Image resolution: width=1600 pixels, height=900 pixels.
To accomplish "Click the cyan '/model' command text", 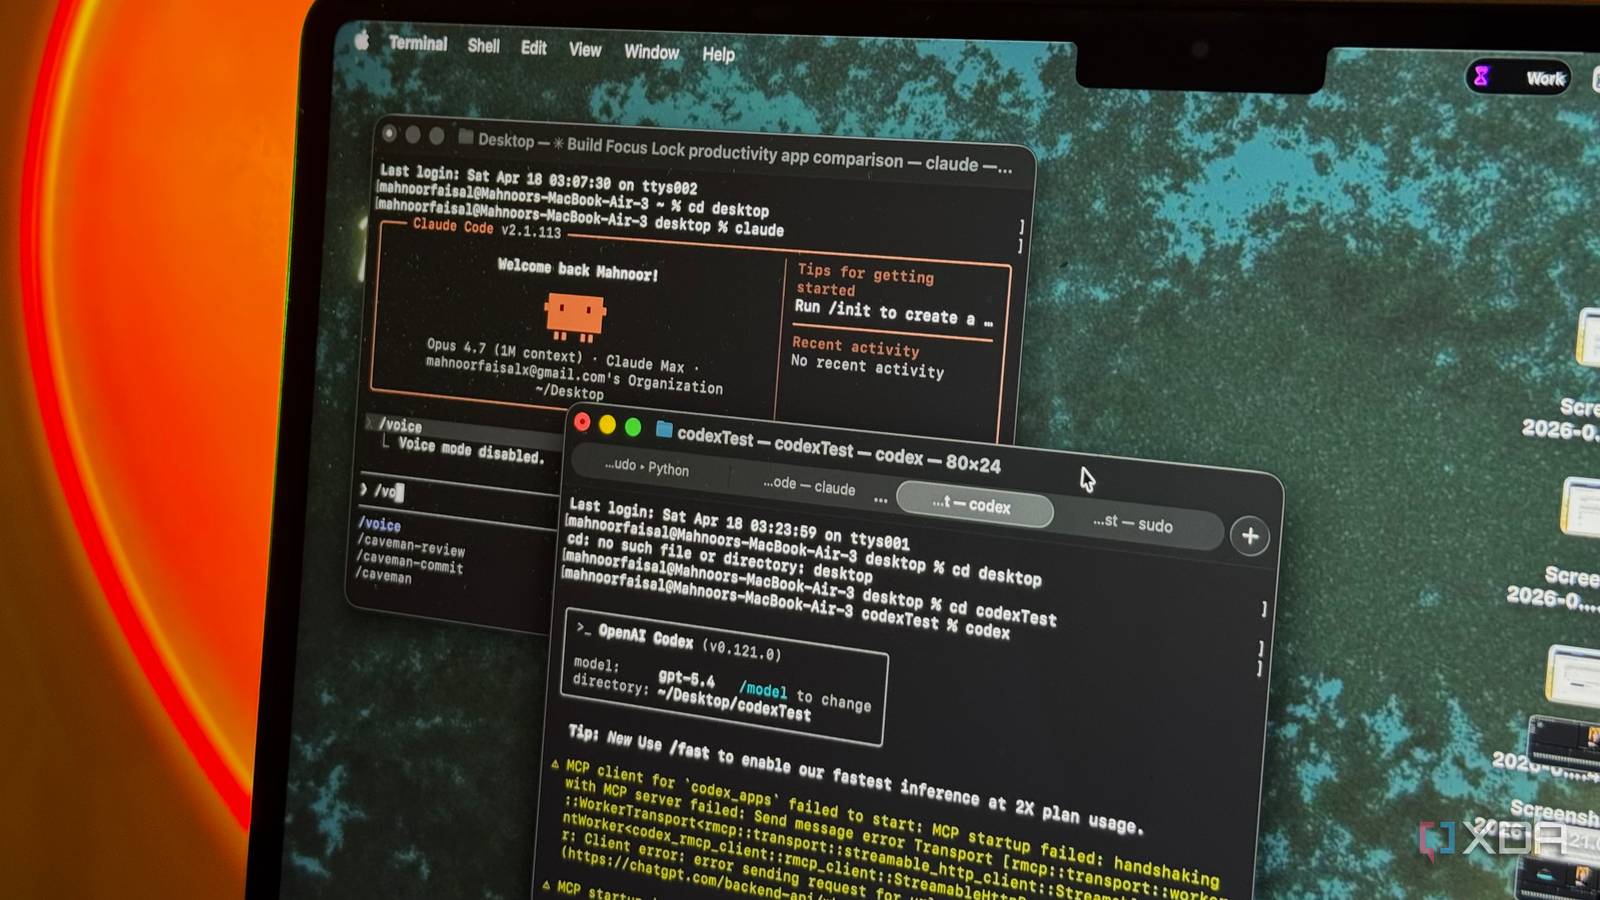I will coord(763,690).
